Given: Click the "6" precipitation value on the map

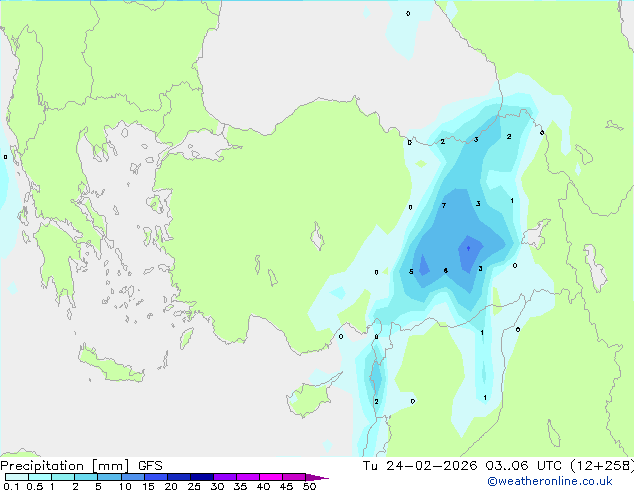Looking at the screenshot, I should tap(445, 270).
